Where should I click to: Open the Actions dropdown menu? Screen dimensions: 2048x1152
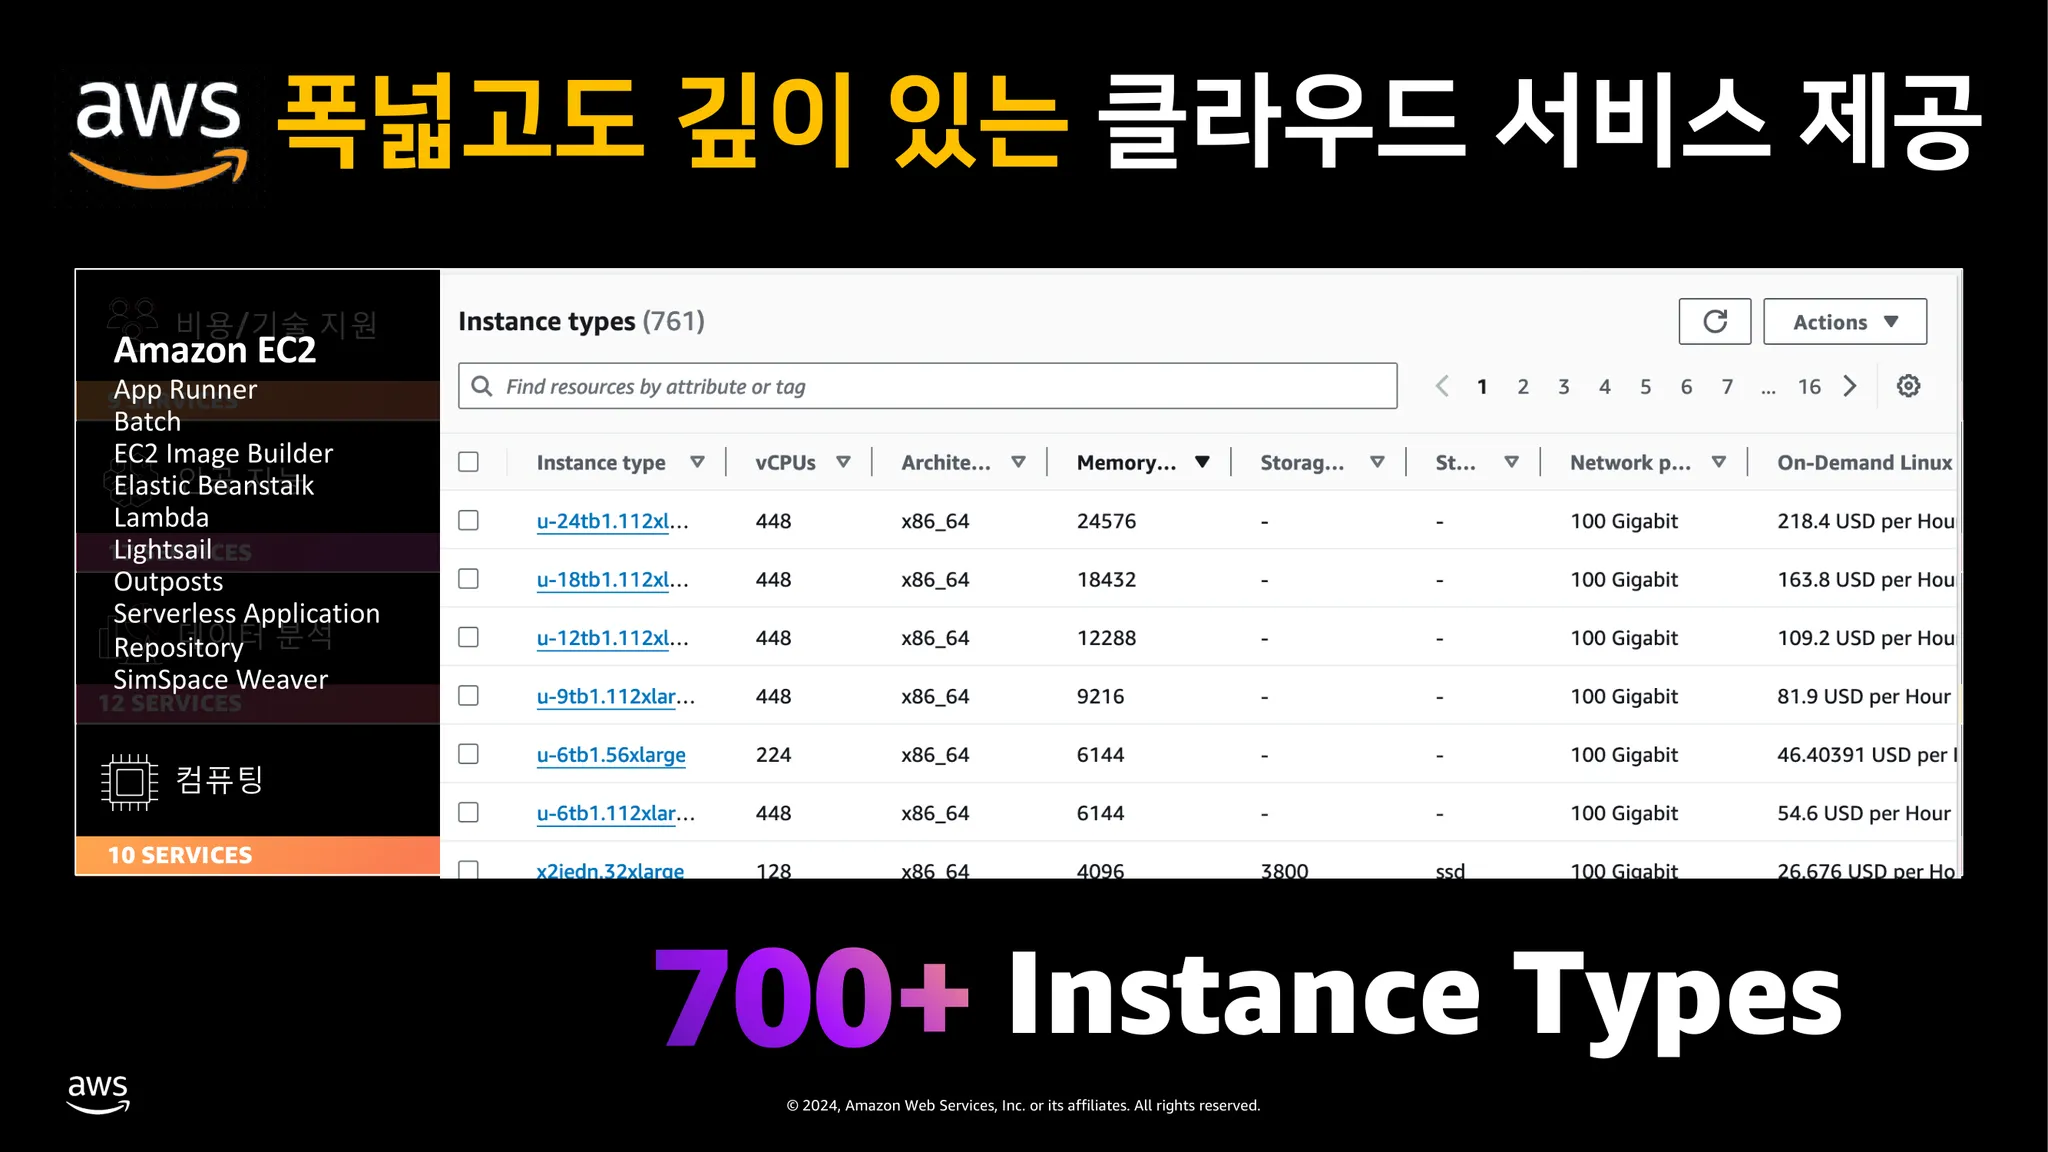[1844, 322]
